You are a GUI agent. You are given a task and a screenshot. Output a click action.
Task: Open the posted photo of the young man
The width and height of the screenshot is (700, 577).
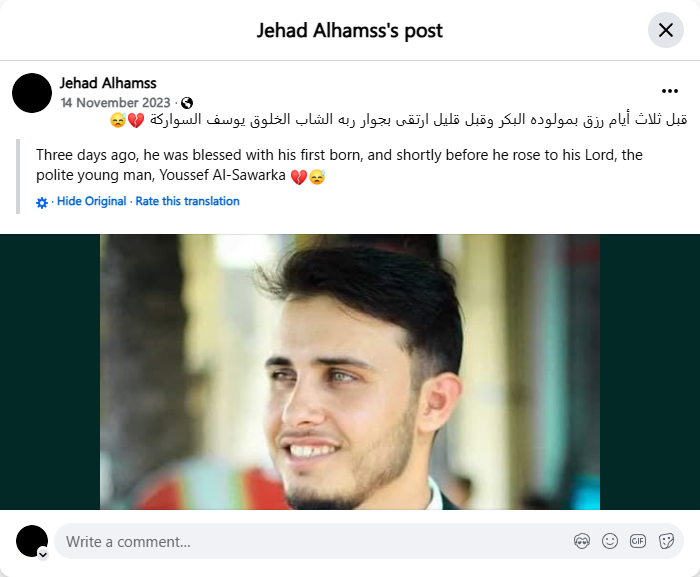click(x=350, y=372)
